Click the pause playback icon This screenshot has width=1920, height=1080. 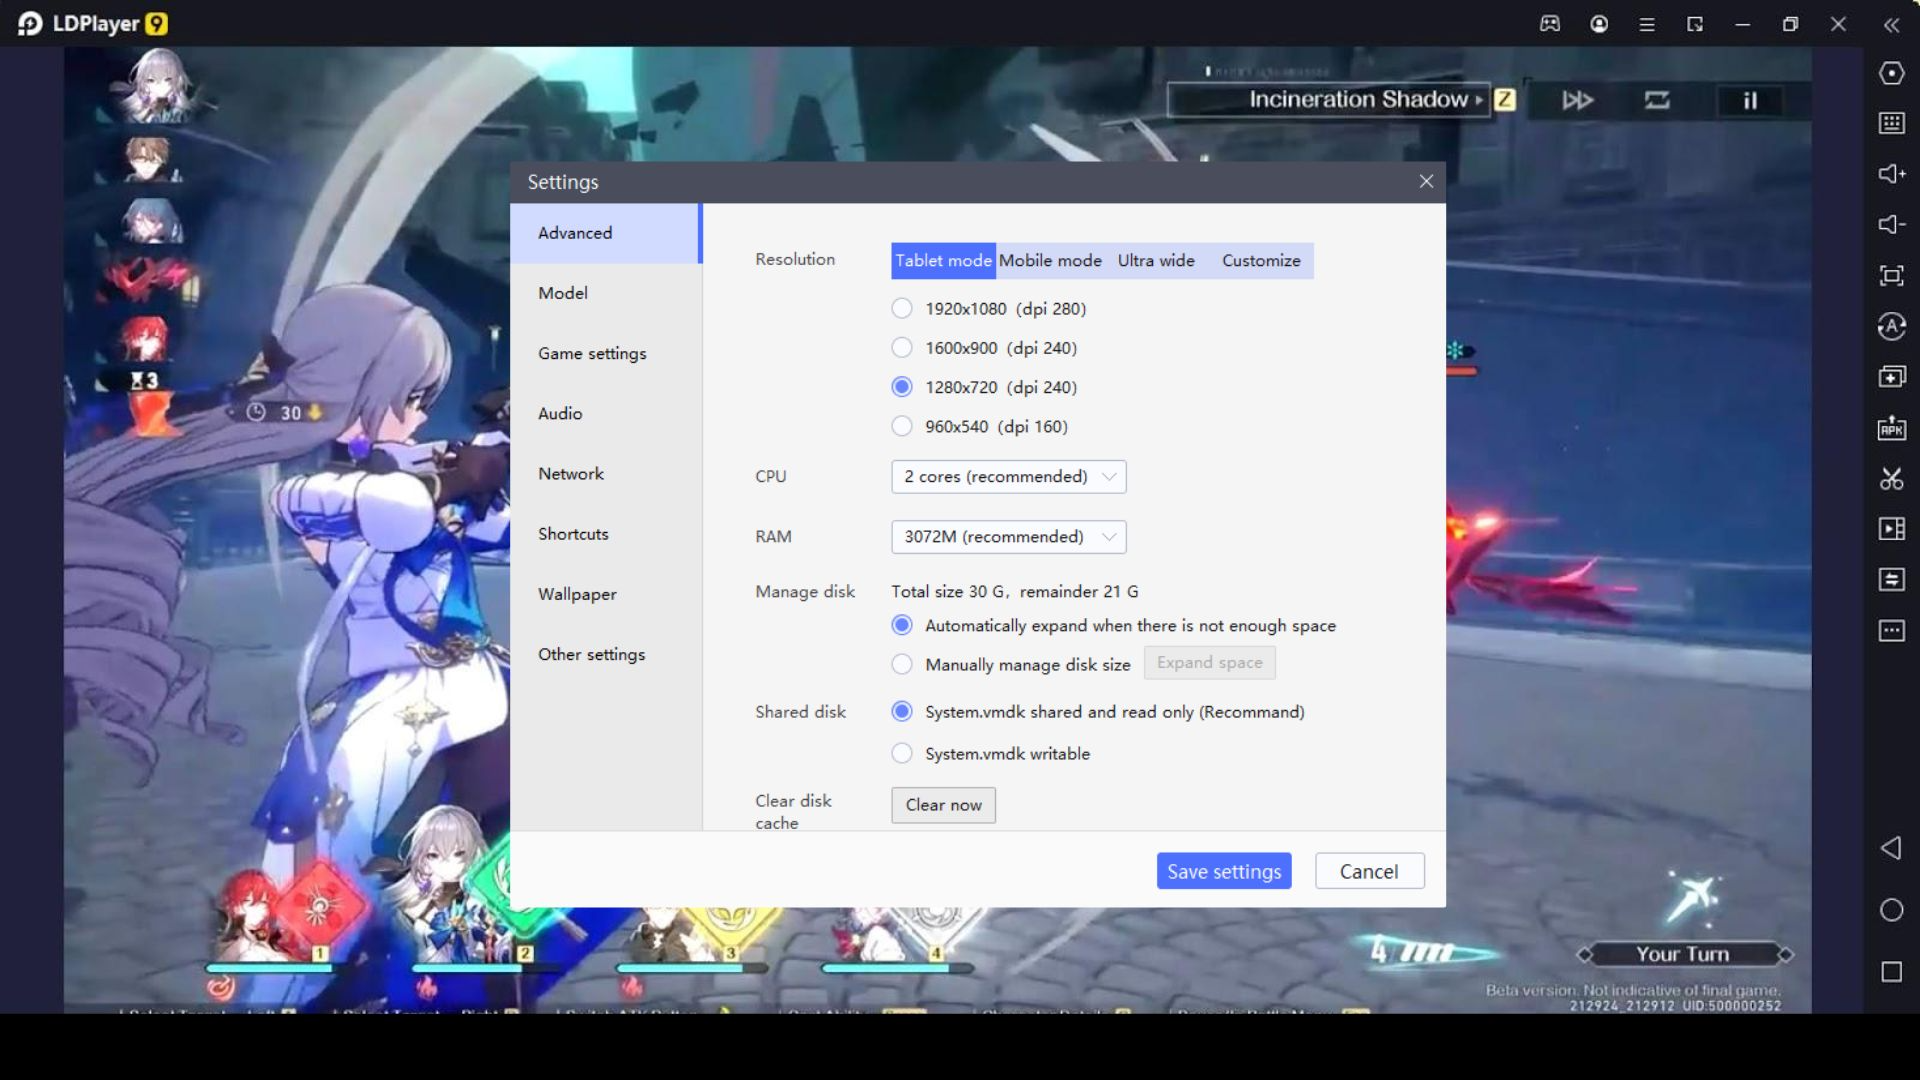[x=1751, y=99]
